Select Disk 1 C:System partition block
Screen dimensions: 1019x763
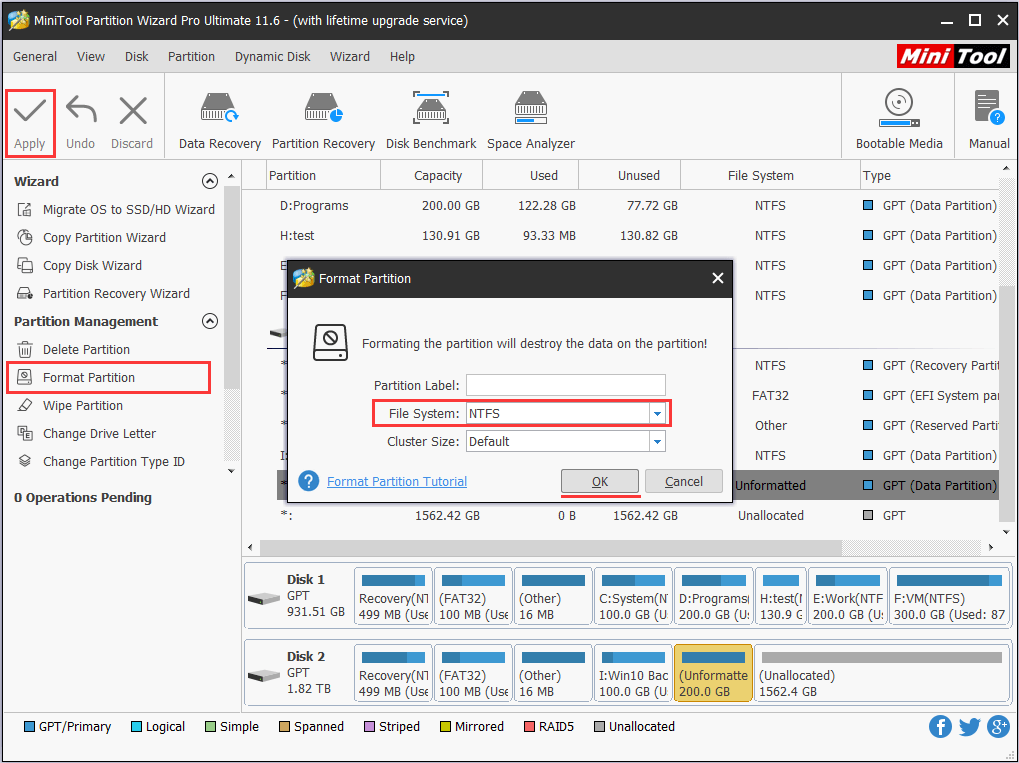point(633,596)
